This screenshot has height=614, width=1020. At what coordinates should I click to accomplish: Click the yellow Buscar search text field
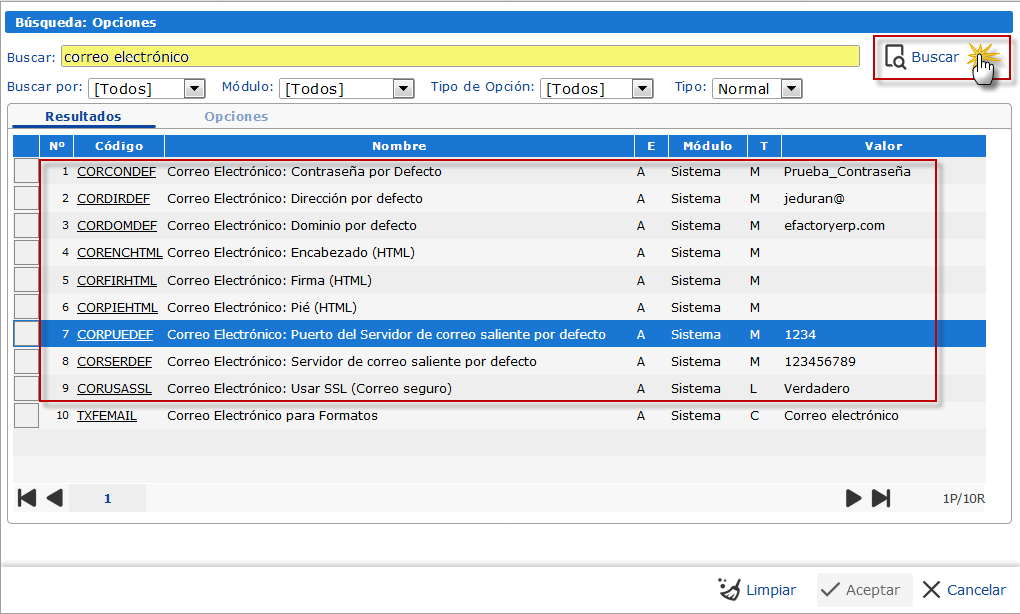[460, 57]
